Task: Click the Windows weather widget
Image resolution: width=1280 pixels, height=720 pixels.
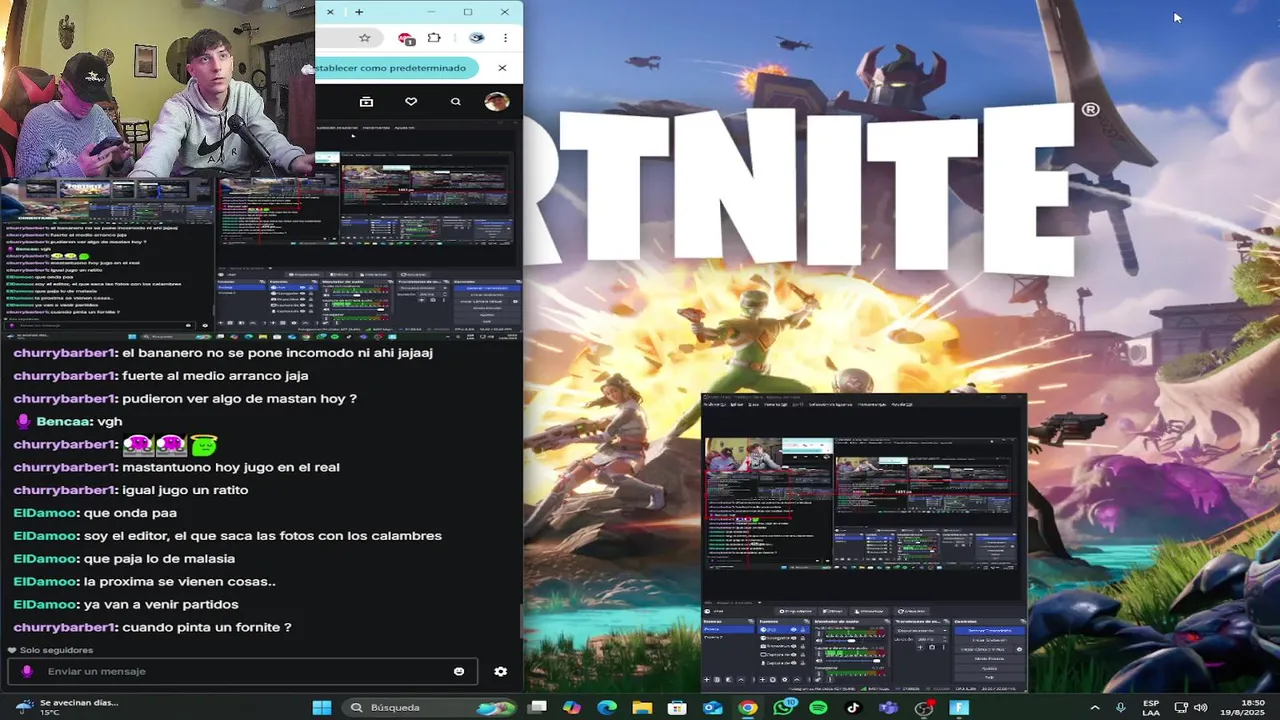Action: [68, 707]
